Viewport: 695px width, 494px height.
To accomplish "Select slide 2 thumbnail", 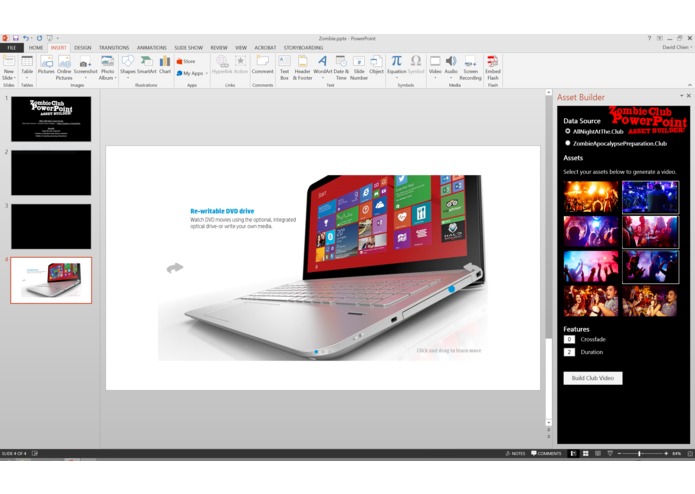I will pos(51,173).
